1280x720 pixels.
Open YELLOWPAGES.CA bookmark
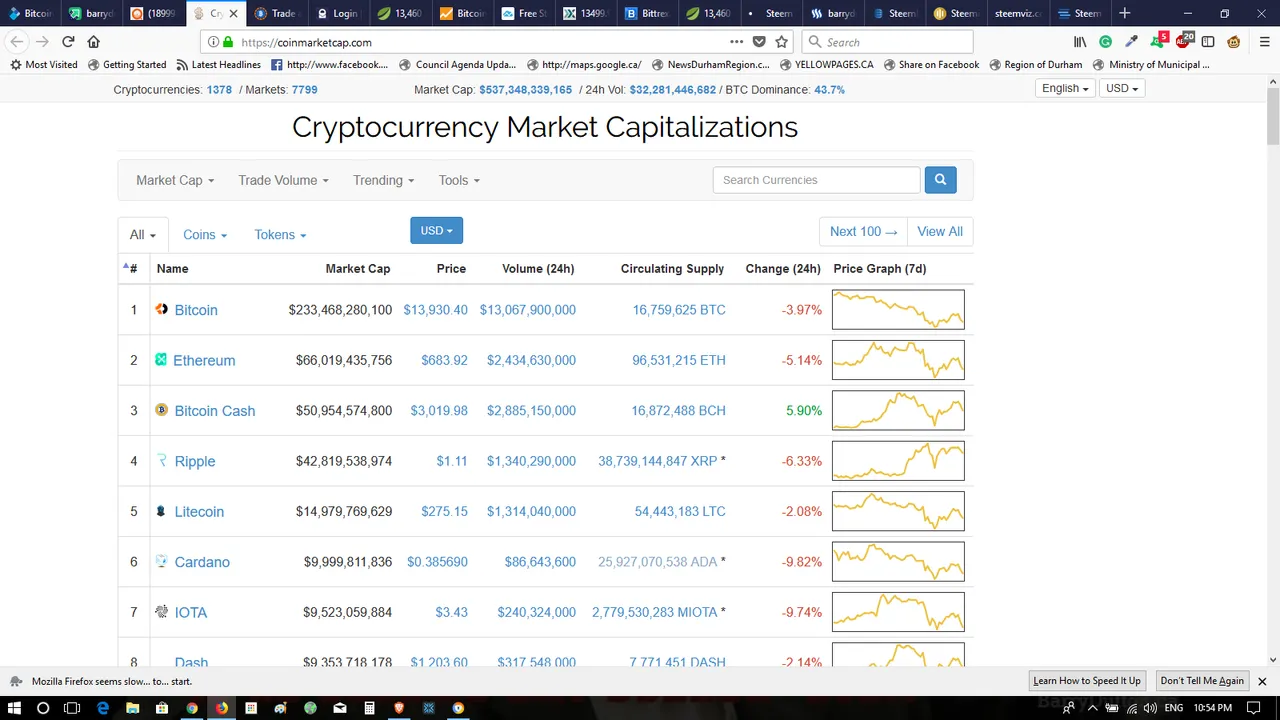pyautogui.click(x=826, y=65)
